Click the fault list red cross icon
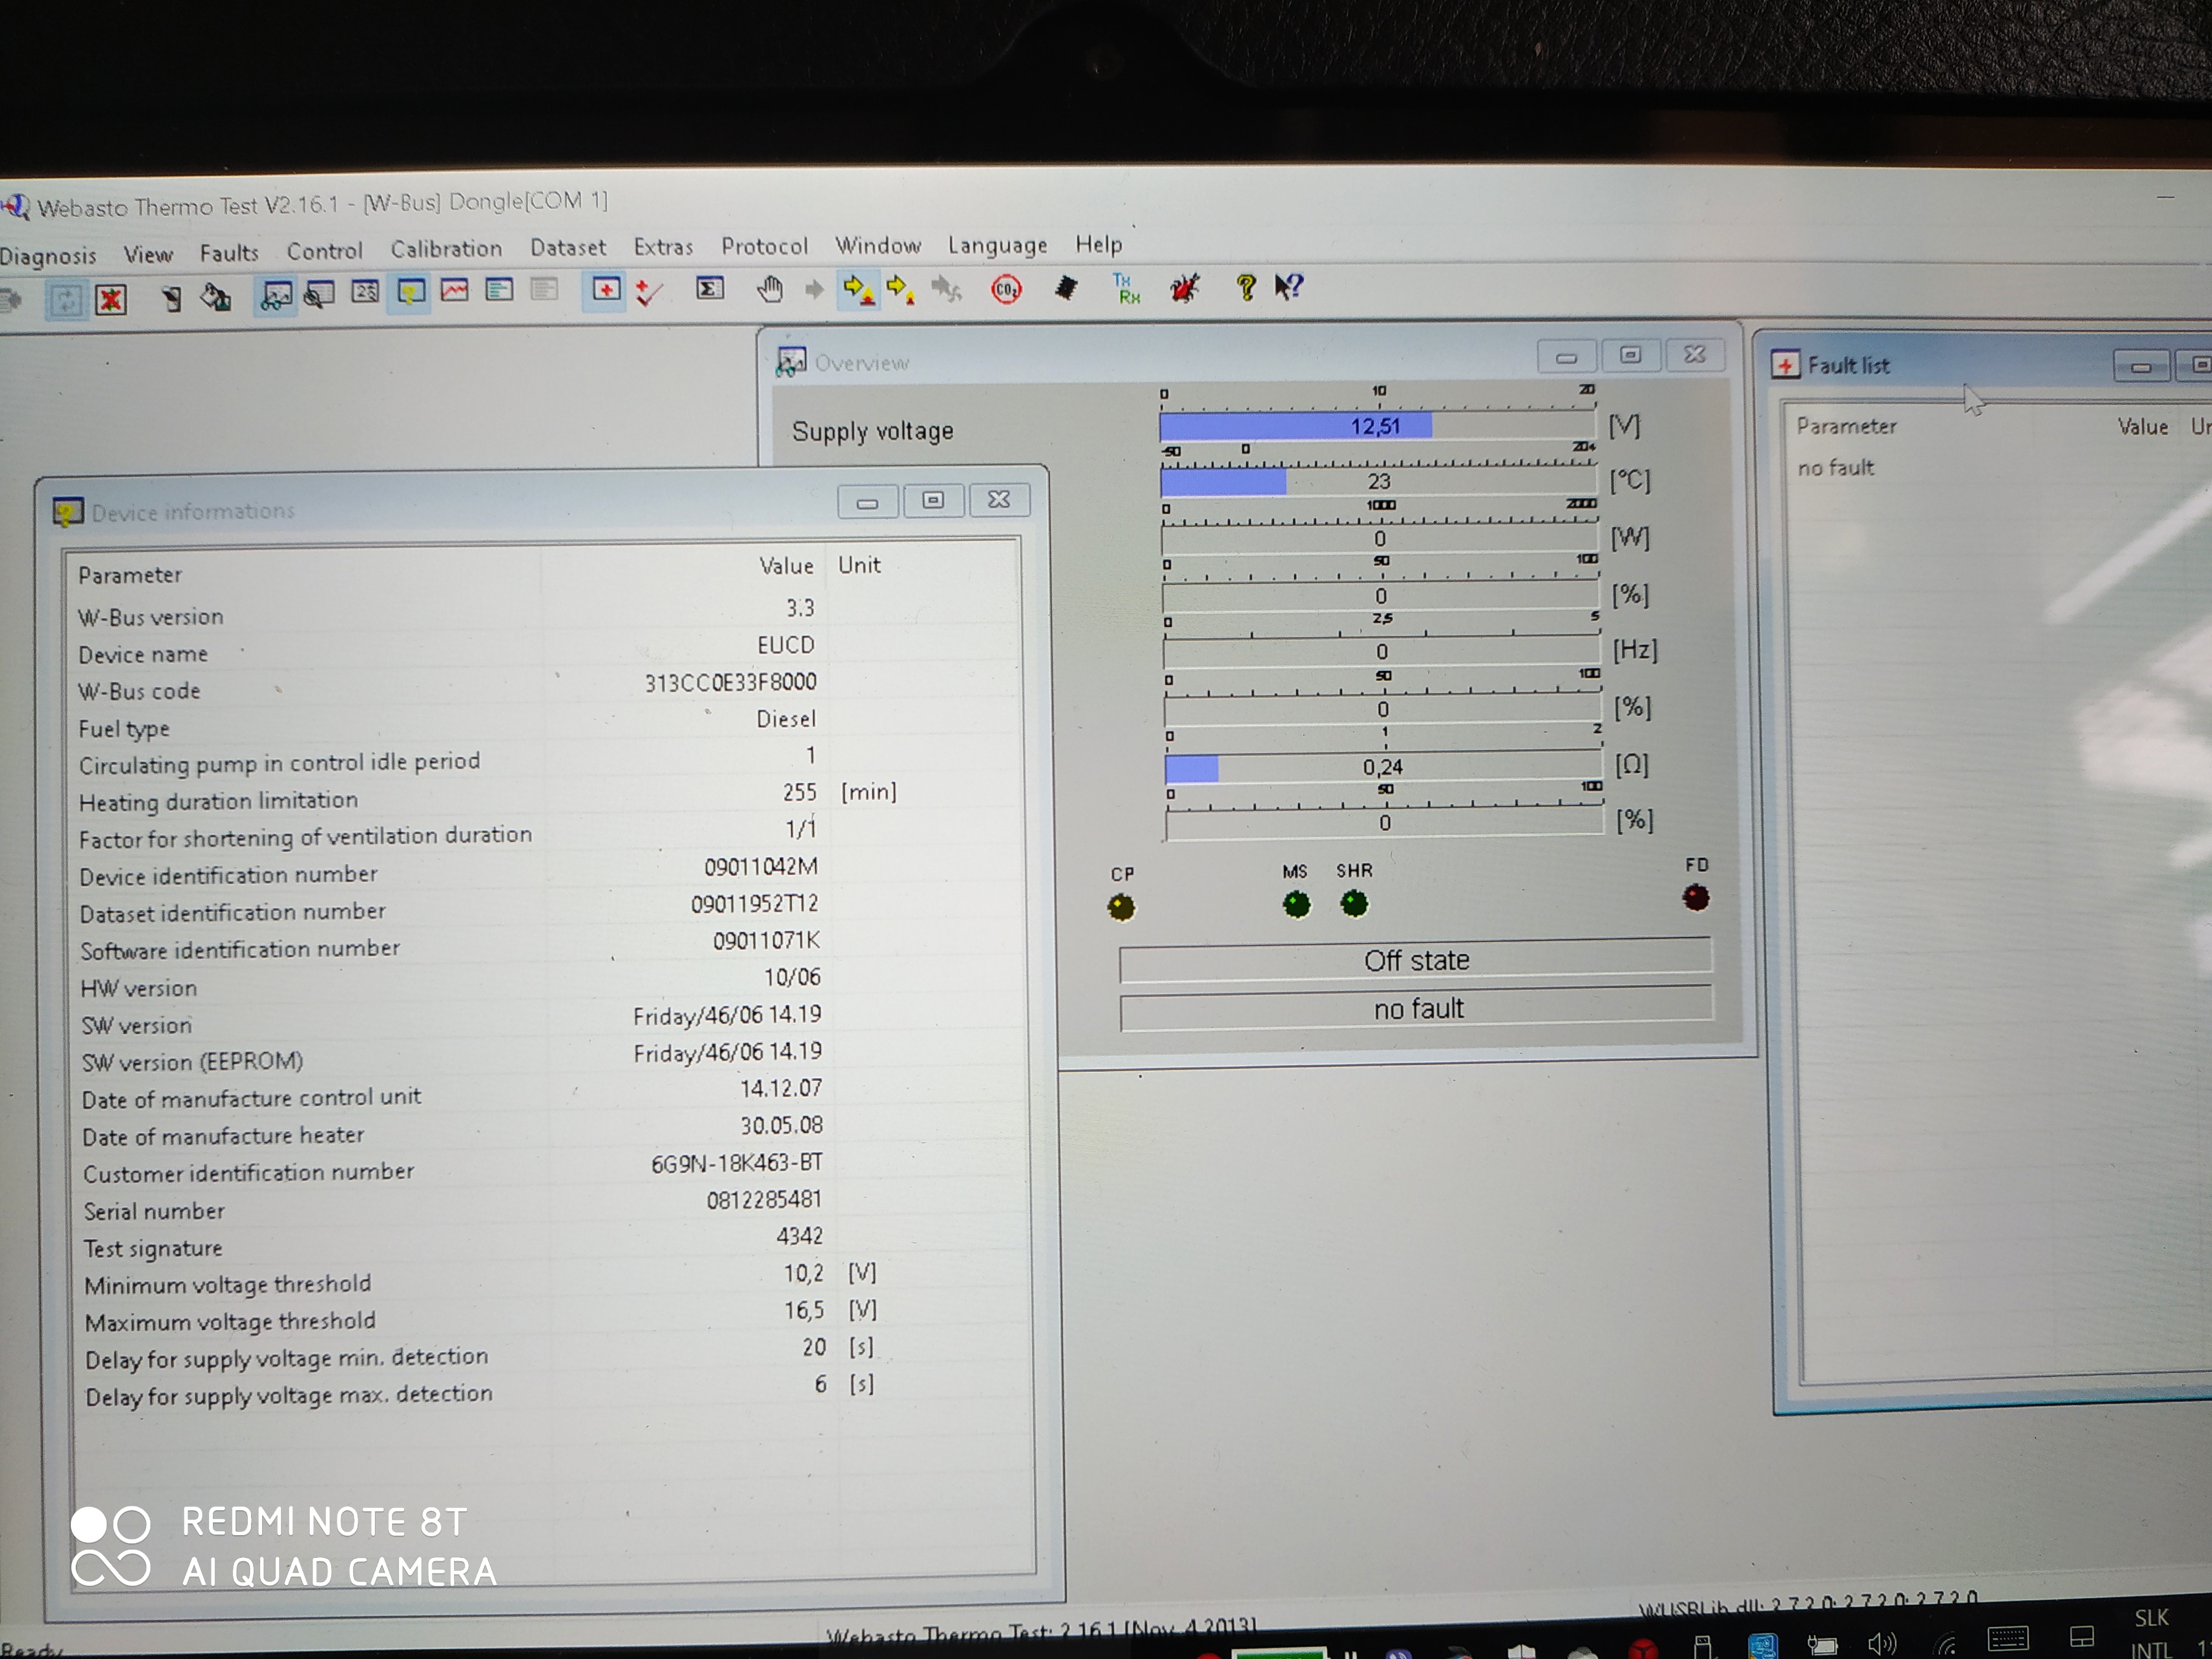The height and width of the screenshot is (1659, 2212). 606,290
